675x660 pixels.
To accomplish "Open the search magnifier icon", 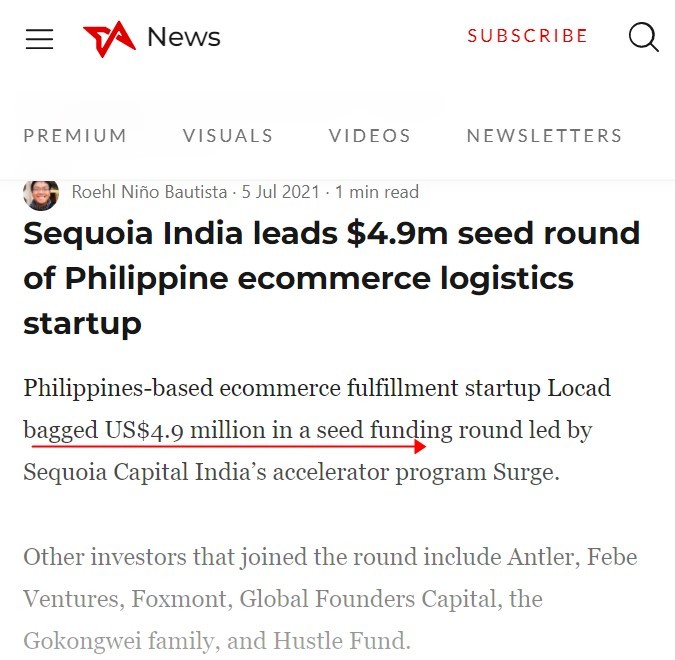I will tap(643, 37).
